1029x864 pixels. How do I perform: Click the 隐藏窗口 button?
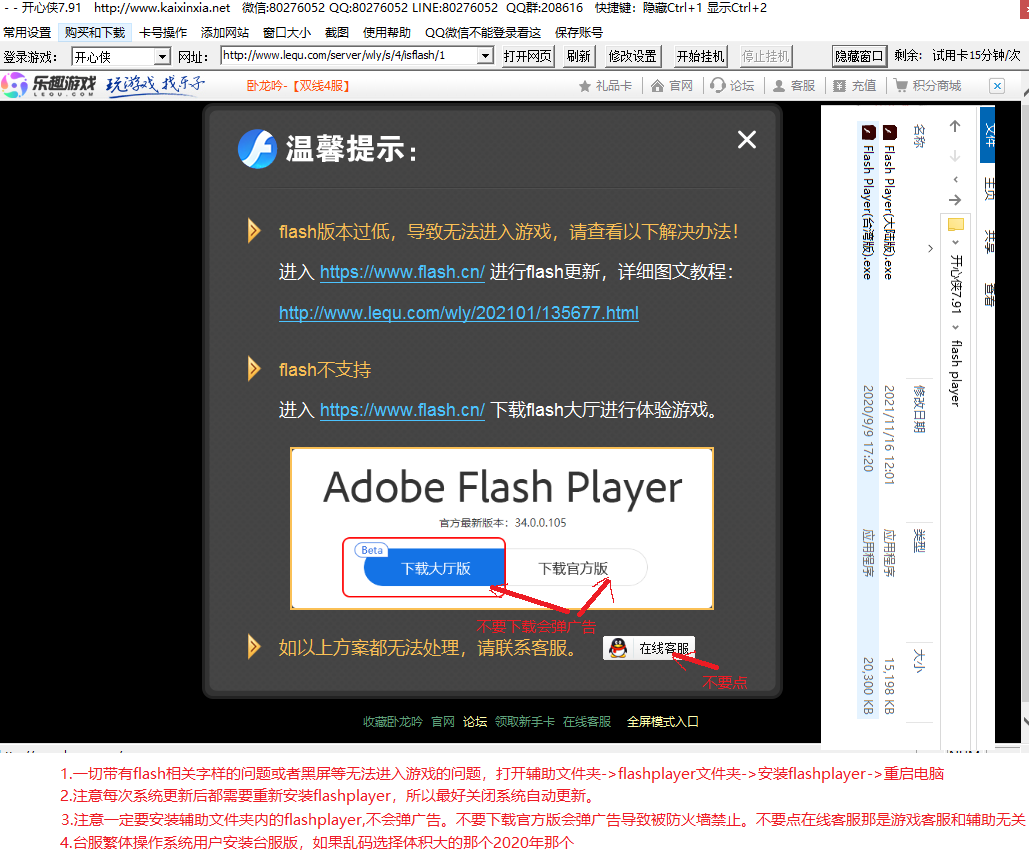[x=859, y=56]
